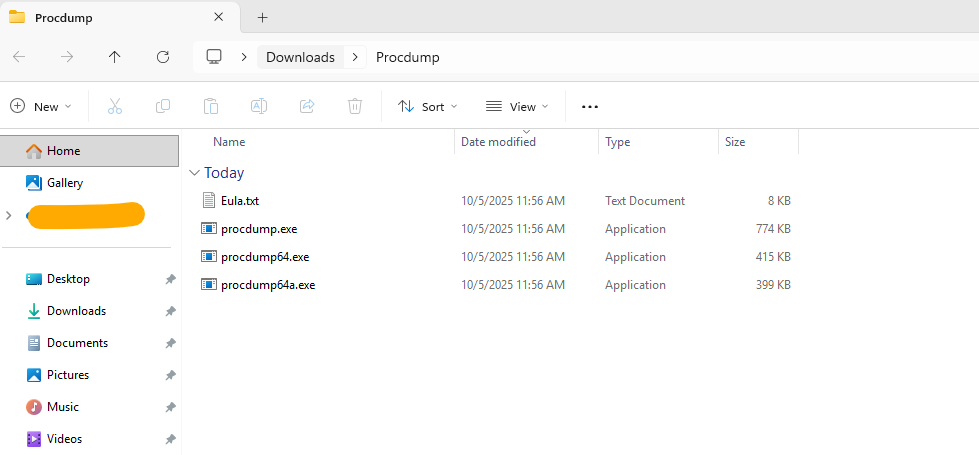Open the View layout dropdown
Viewport: 979px width, 455px height.
(x=517, y=106)
